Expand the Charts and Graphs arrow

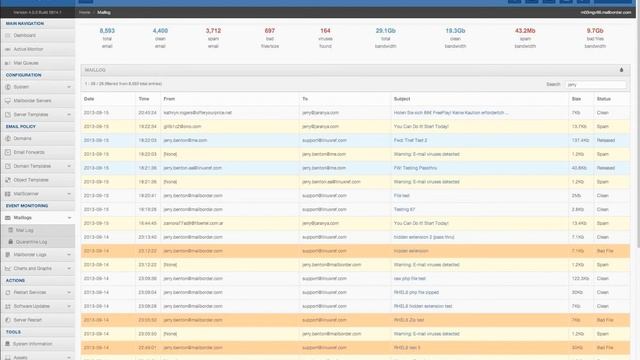(x=69, y=269)
